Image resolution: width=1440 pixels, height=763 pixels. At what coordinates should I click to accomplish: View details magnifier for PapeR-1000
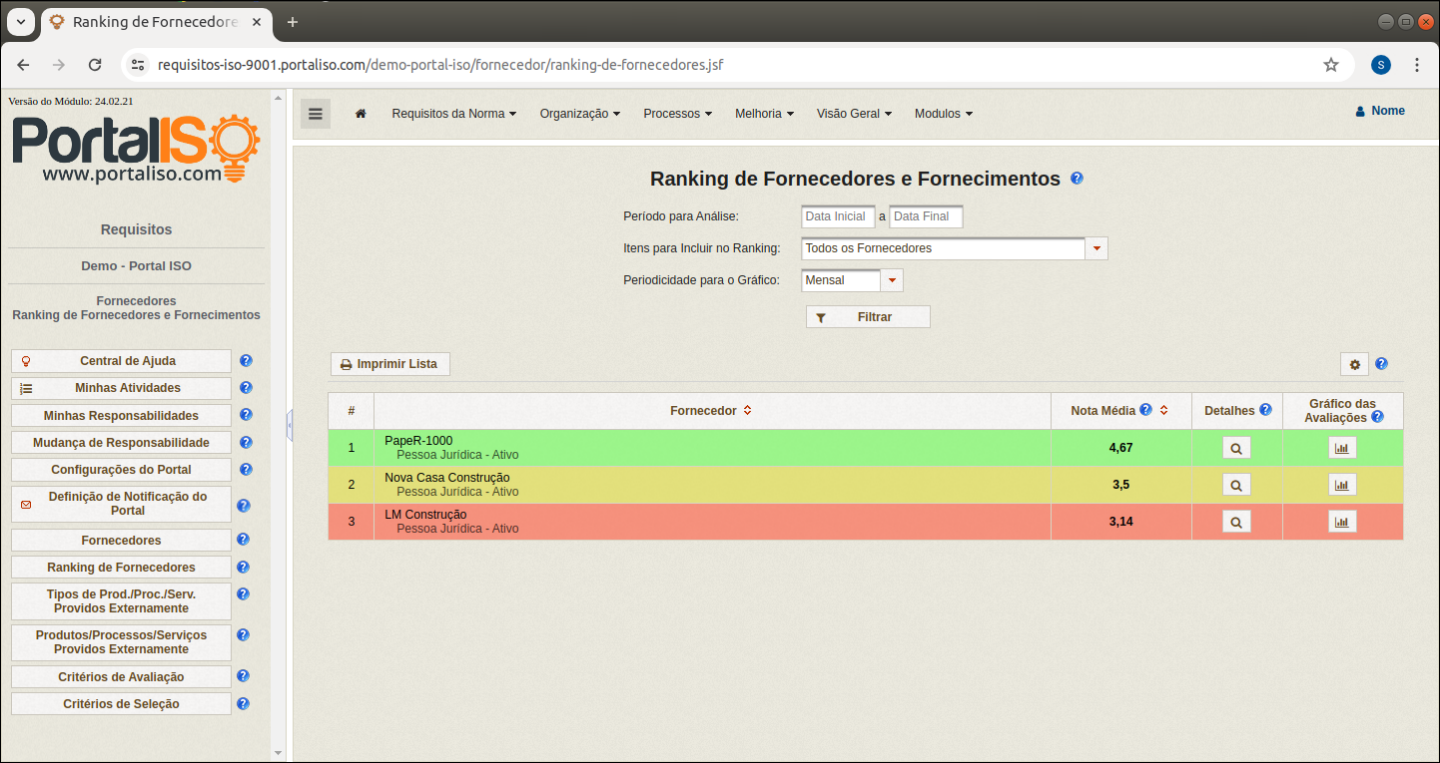tap(1236, 449)
